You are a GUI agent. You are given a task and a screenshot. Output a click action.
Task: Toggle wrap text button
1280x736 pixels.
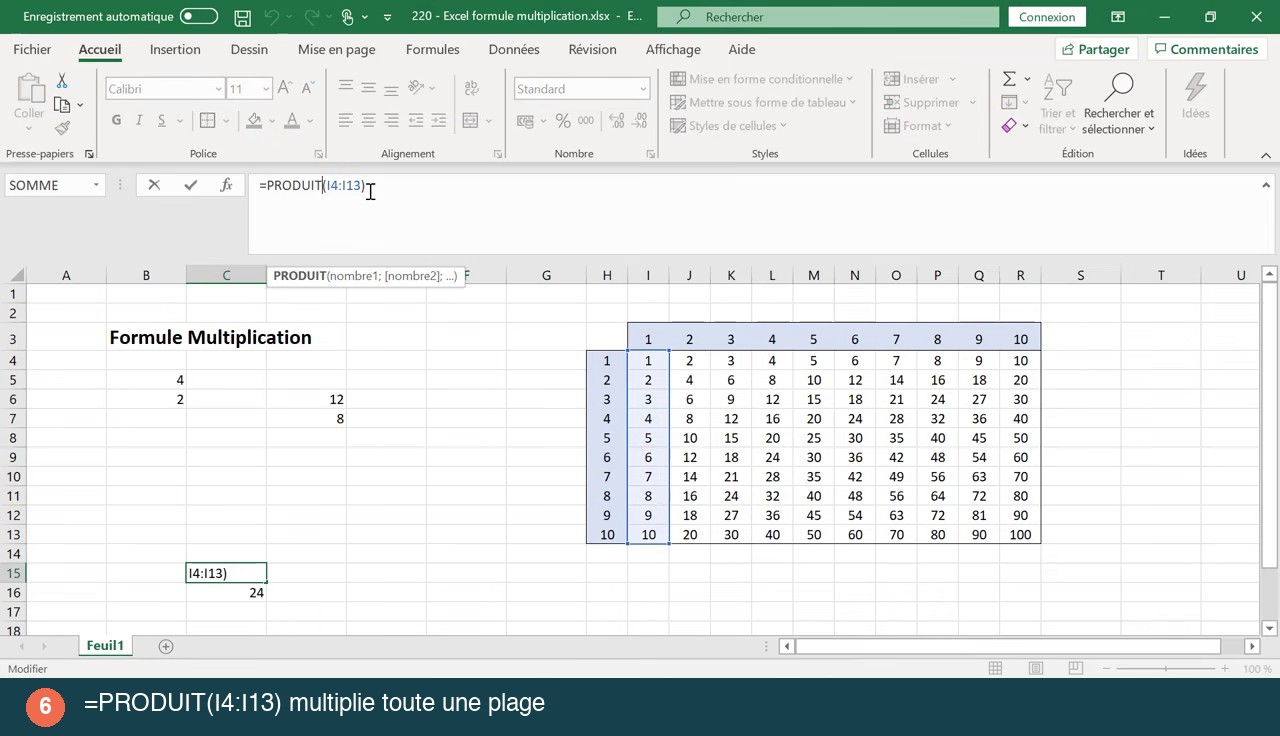(470, 89)
